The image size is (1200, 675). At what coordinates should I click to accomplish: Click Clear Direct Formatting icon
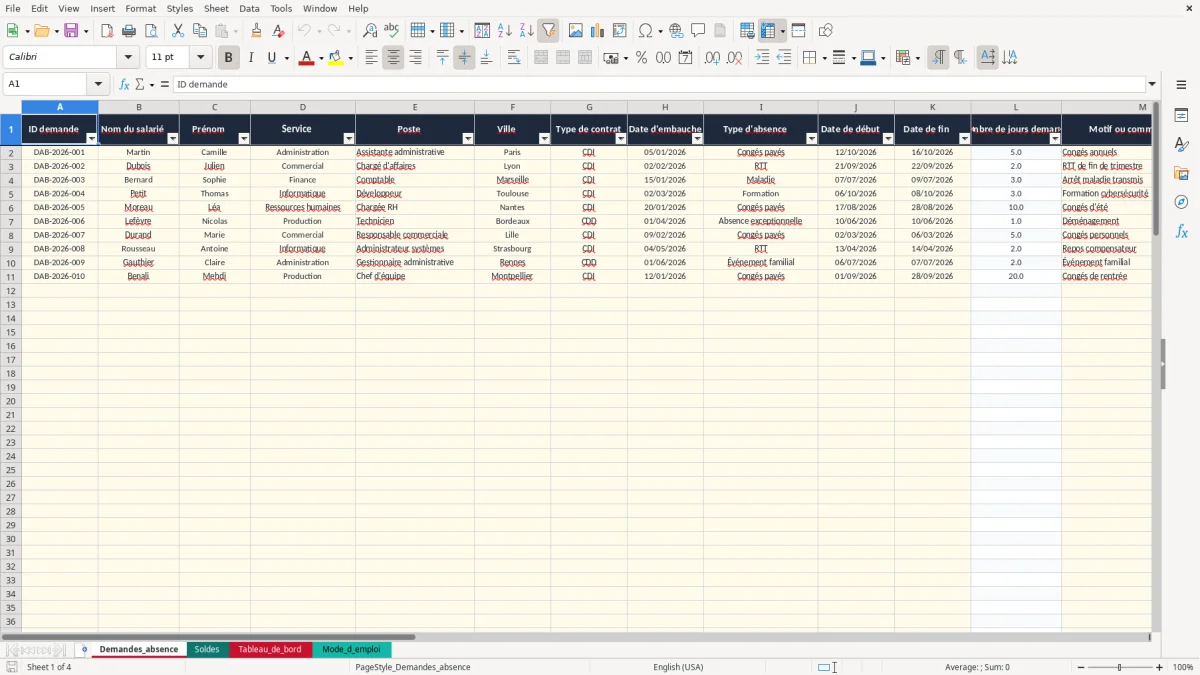pos(279,31)
